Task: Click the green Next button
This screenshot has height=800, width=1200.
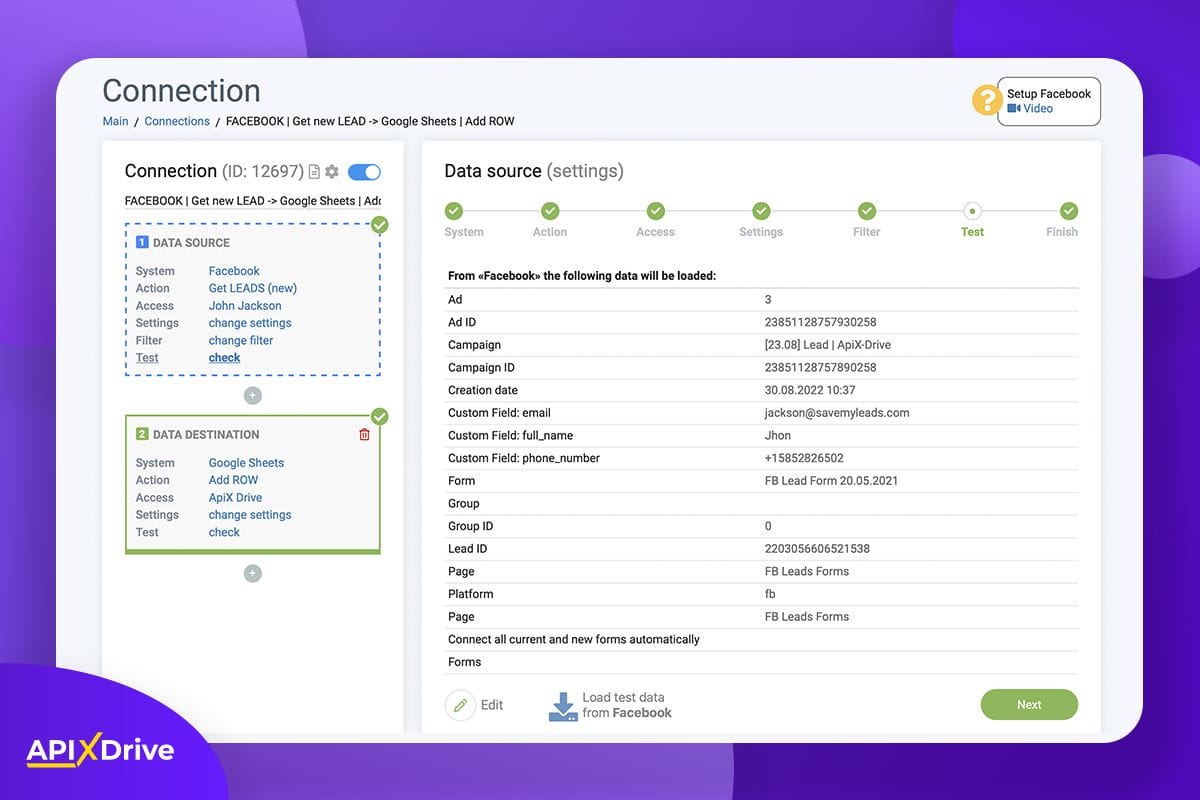Action: [1029, 705]
